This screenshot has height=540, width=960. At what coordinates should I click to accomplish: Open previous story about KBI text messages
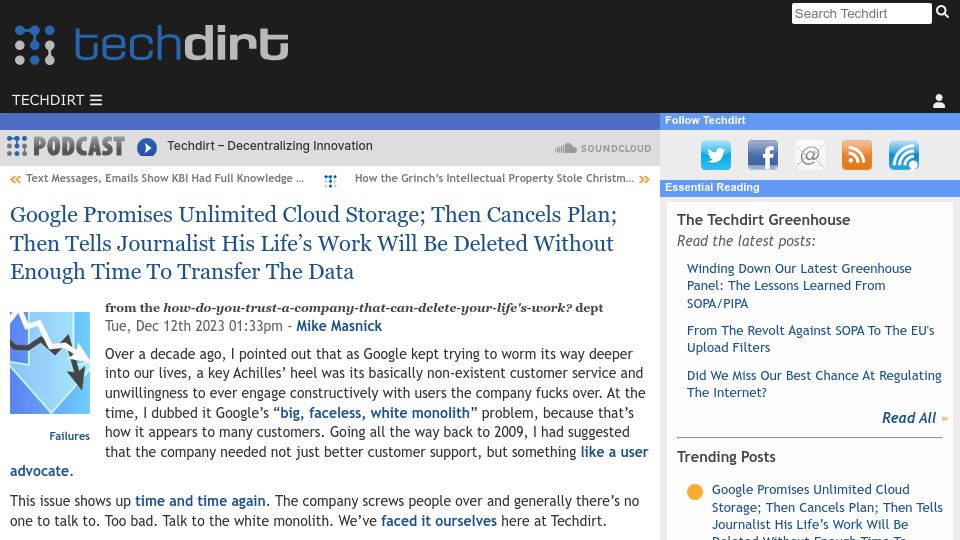[165, 178]
